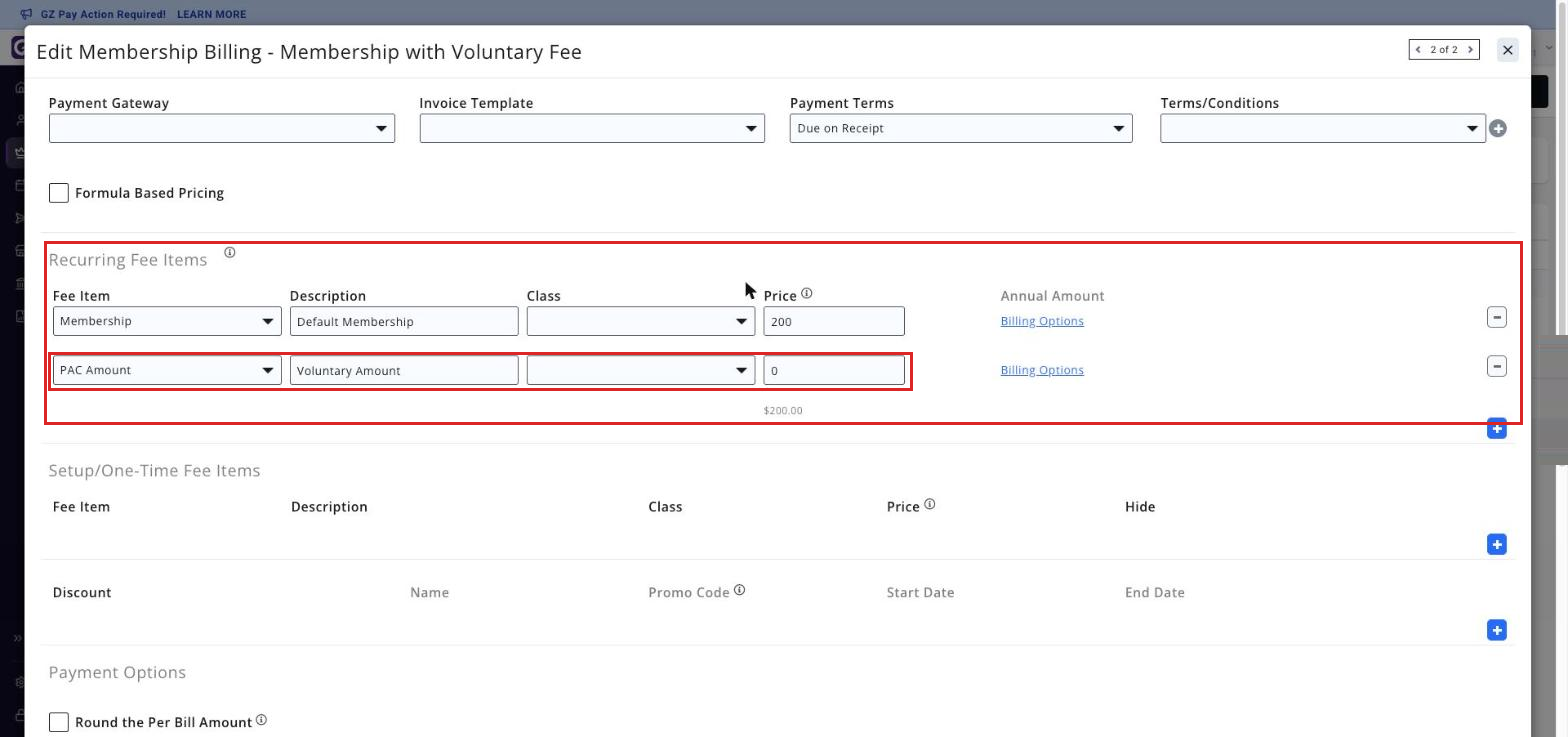Remove the PAC Amount row with minus button
The image size is (1568, 737).
click(x=1497, y=366)
